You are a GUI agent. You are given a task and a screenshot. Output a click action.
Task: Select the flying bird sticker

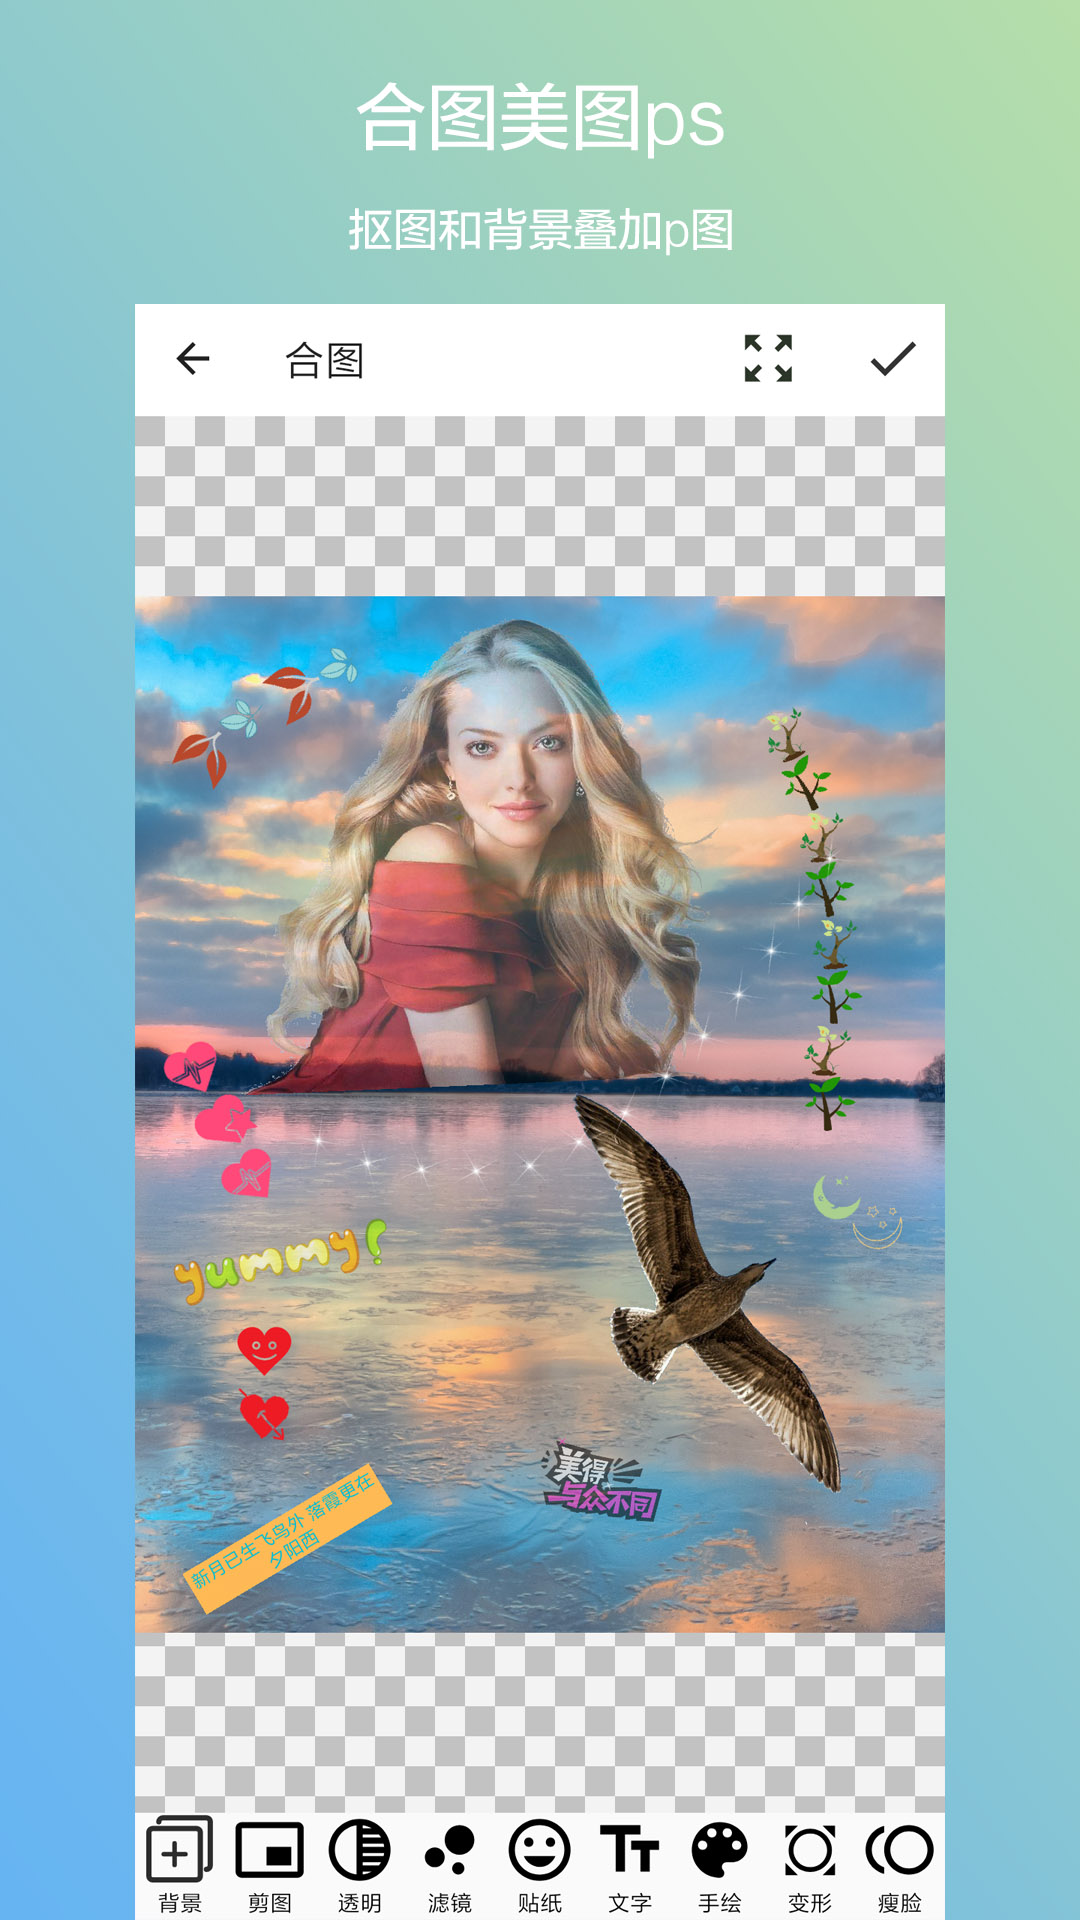pos(700,1290)
